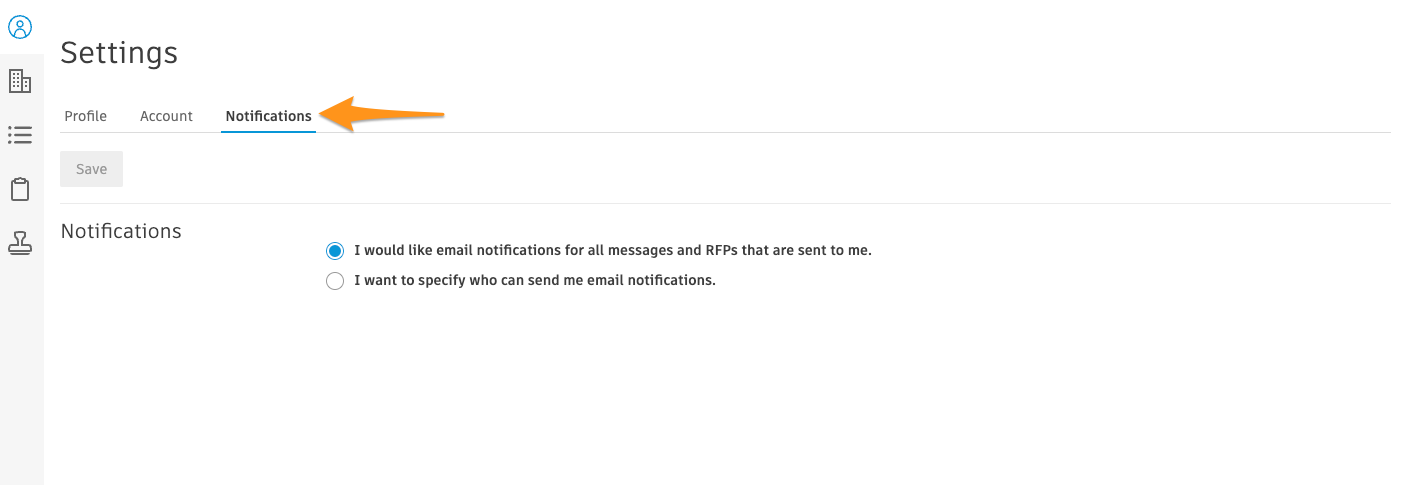Switch to the Profile tab
The height and width of the screenshot is (485, 1402).
(x=86, y=116)
